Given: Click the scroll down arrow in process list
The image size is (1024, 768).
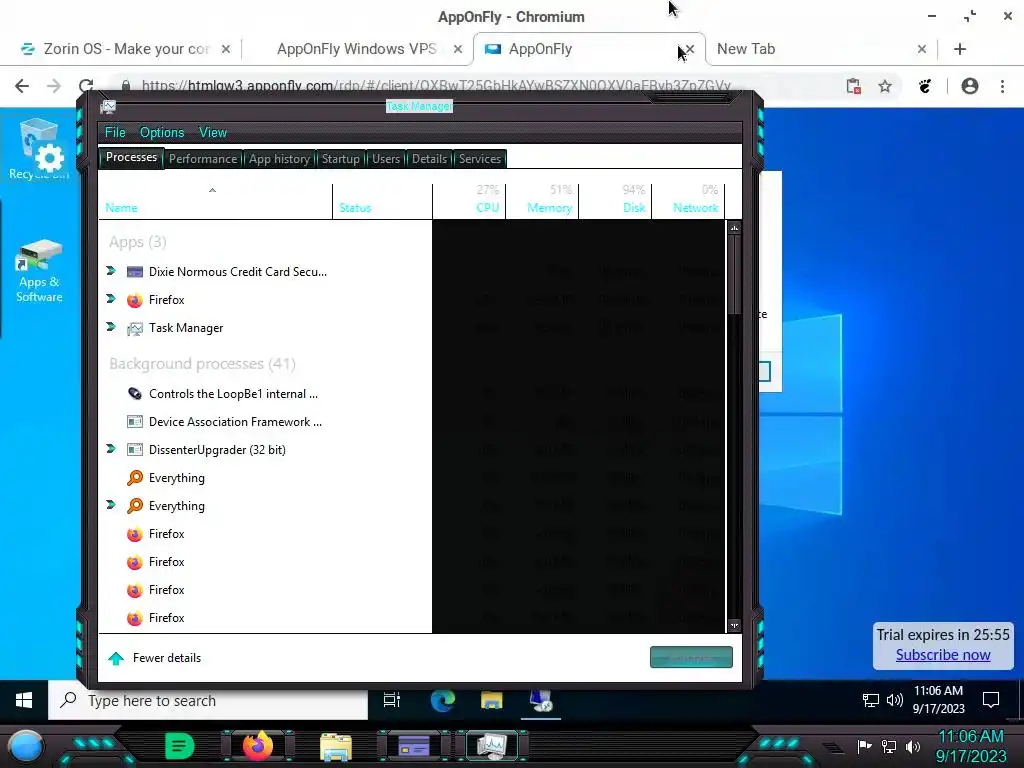Looking at the screenshot, I should click(734, 626).
